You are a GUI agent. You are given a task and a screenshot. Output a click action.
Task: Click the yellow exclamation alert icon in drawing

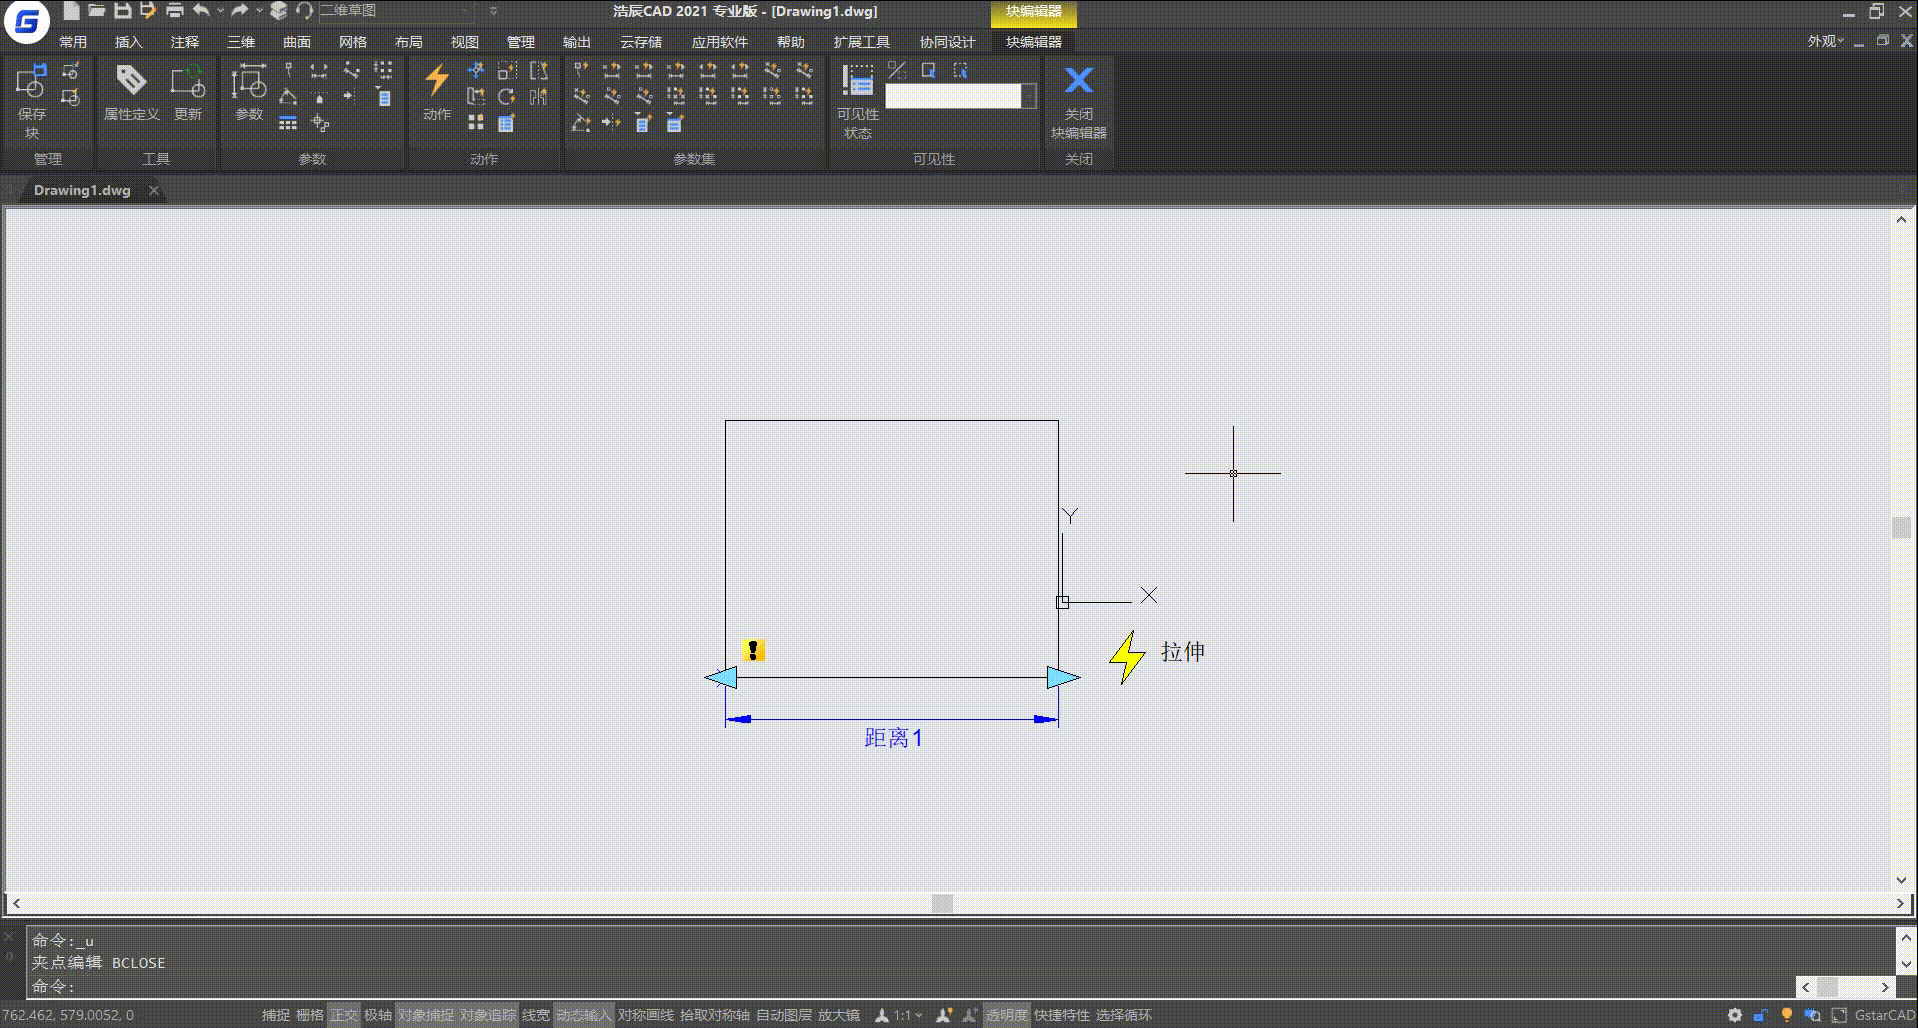coord(754,651)
